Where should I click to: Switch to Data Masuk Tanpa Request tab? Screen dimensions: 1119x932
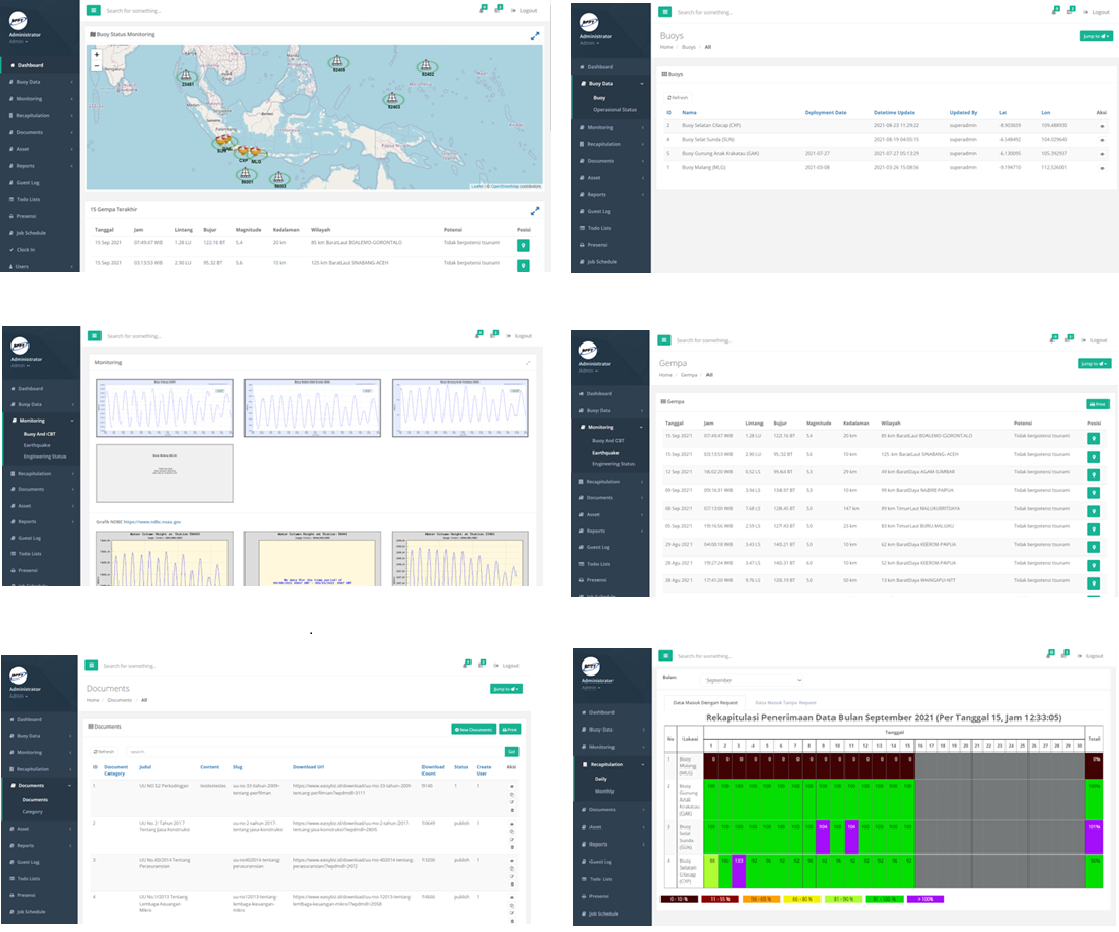click(x=786, y=703)
